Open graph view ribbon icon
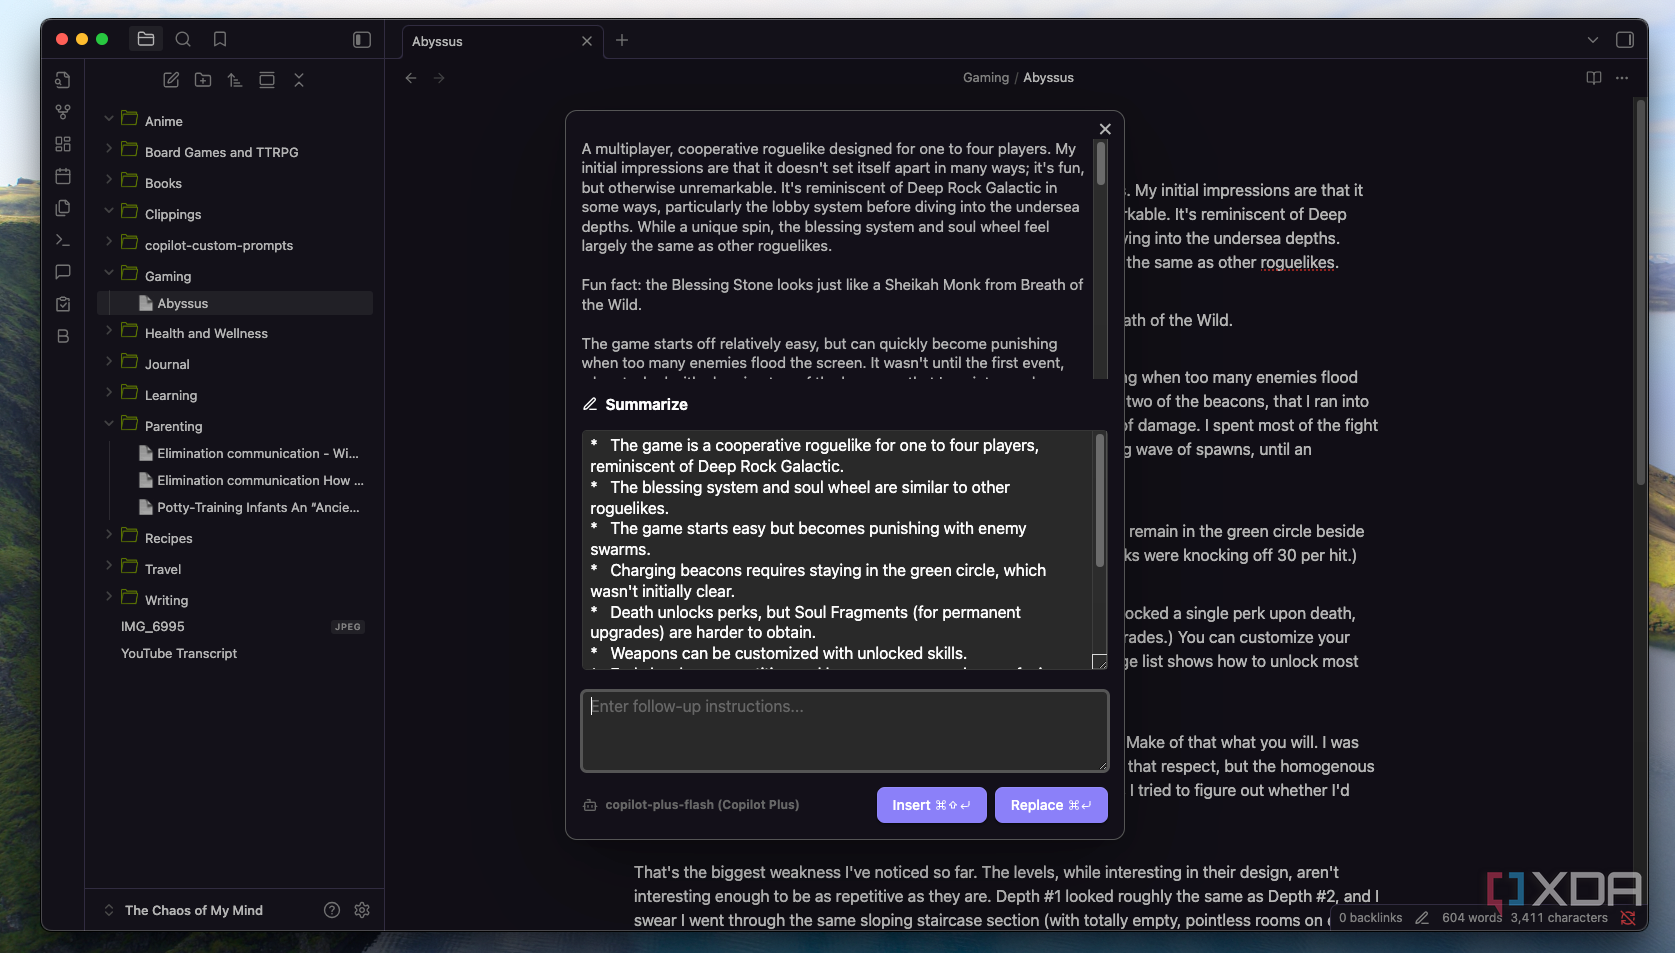Viewport: 1675px width, 953px height. click(63, 112)
